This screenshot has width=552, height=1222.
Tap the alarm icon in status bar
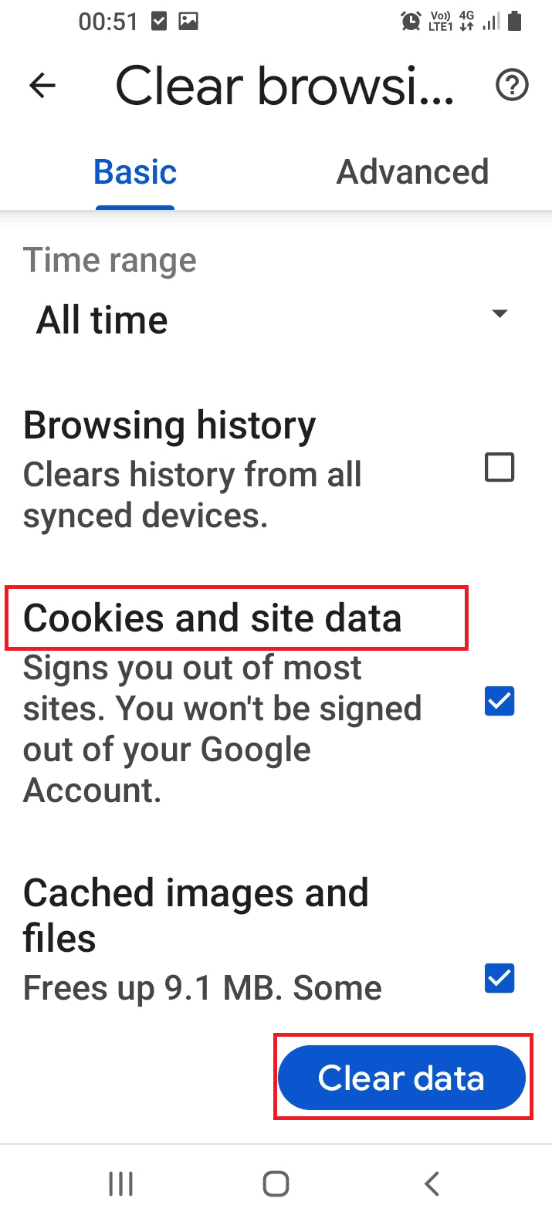point(410,20)
